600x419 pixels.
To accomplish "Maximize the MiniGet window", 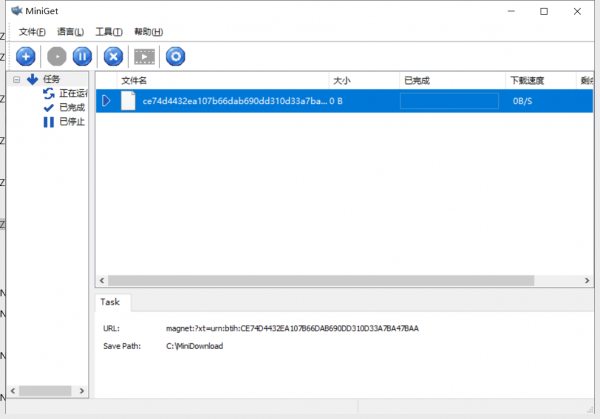I will 544,11.
